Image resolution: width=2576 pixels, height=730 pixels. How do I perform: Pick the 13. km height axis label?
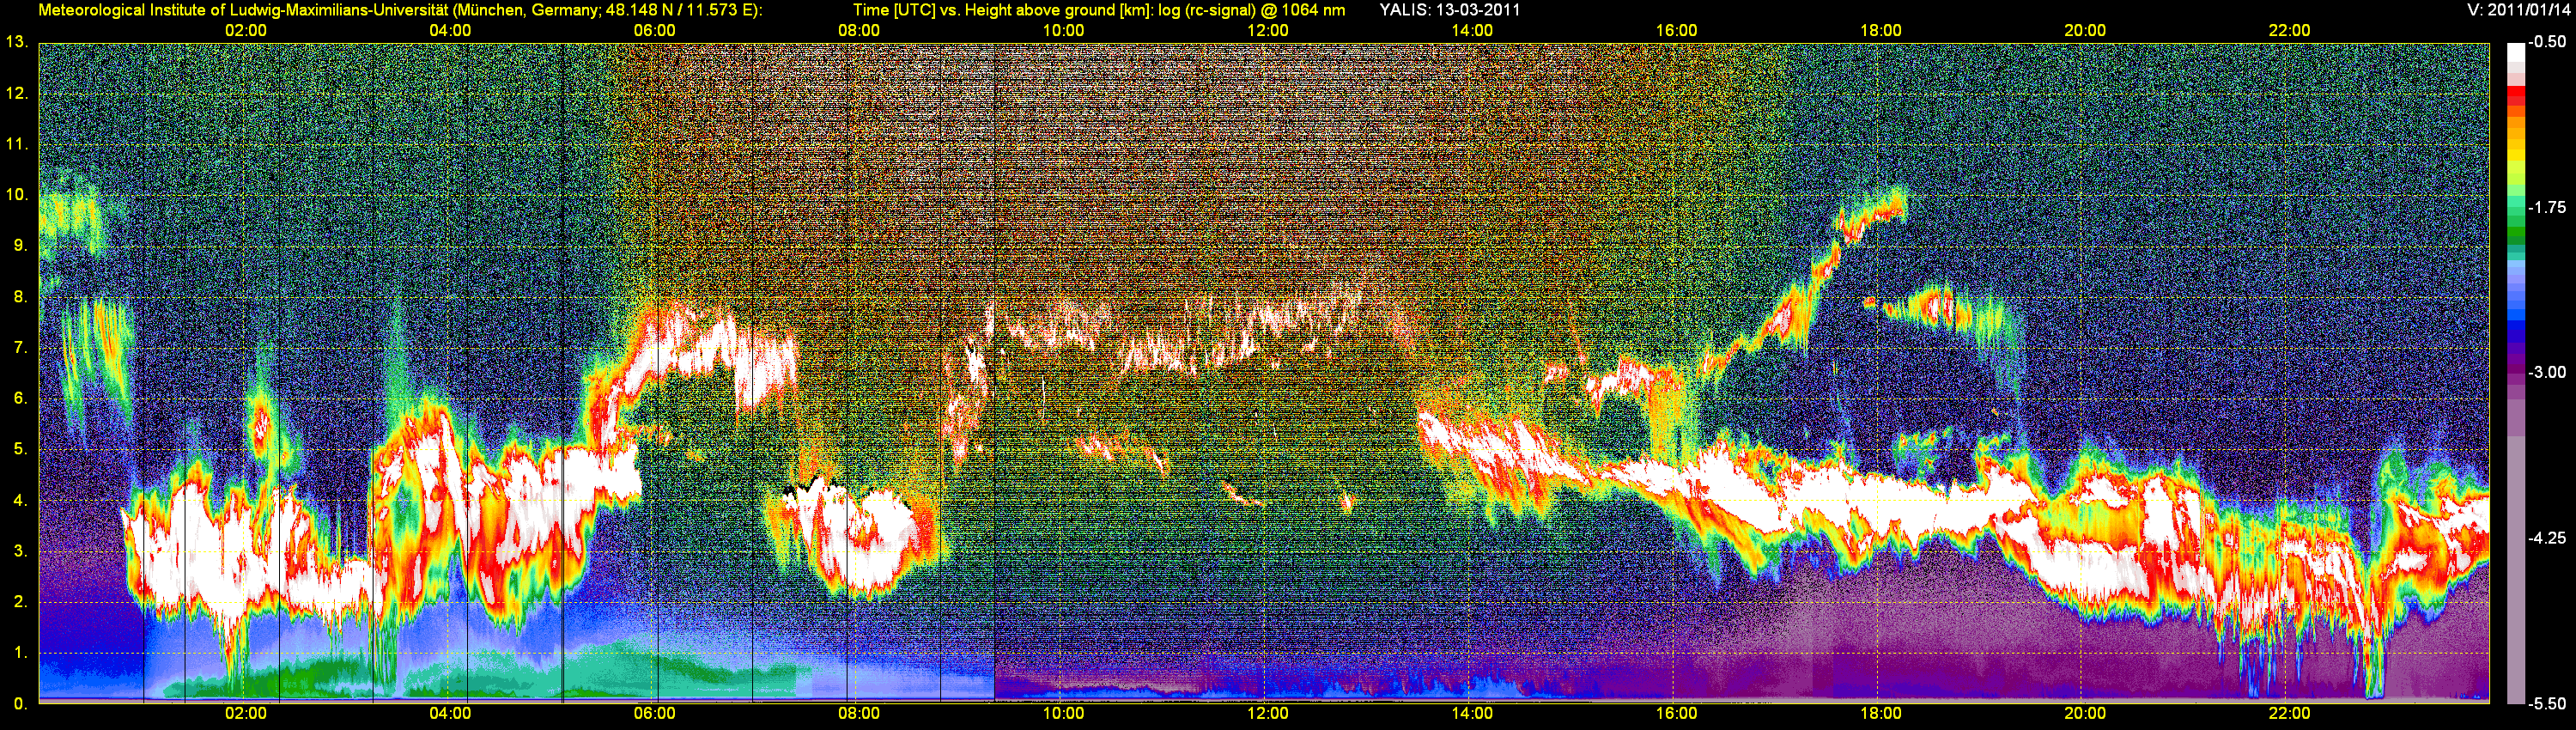[16, 42]
